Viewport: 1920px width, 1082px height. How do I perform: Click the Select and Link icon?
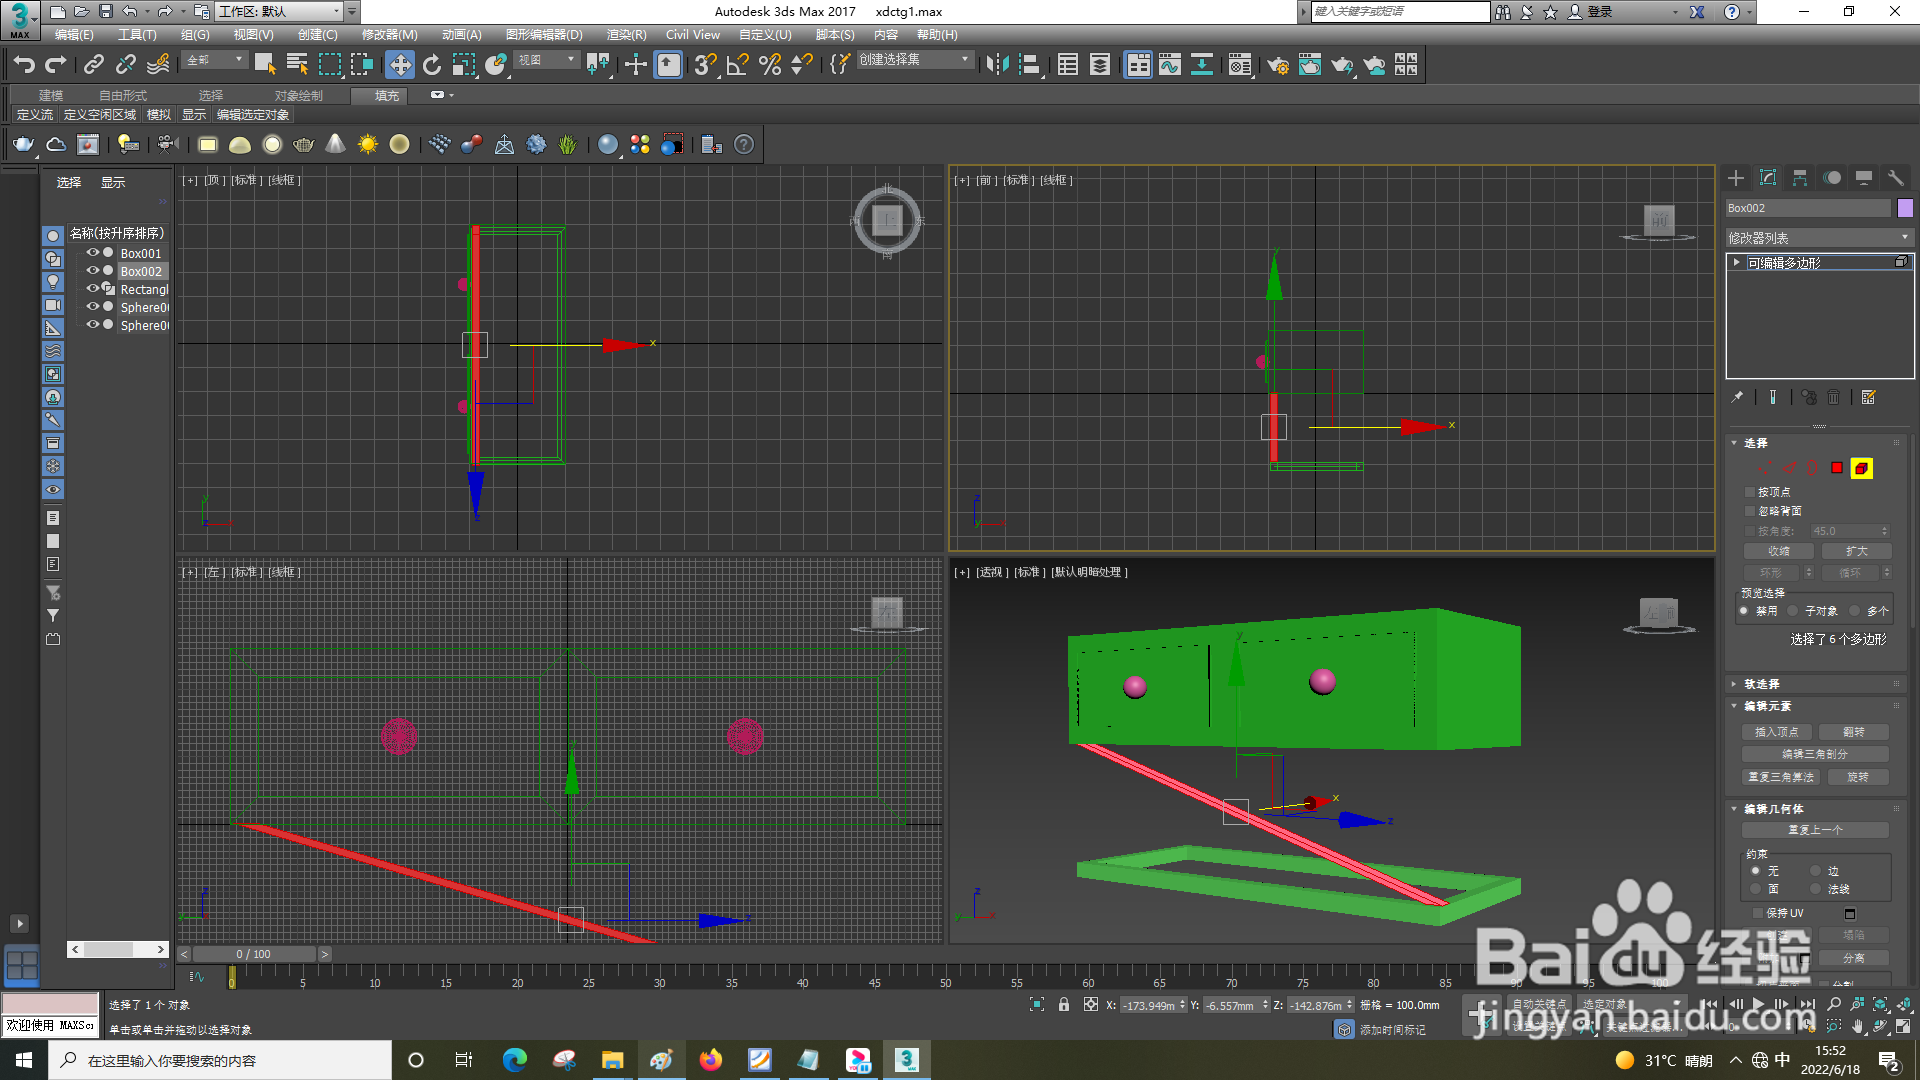pyautogui.click(x=94, y=65)
